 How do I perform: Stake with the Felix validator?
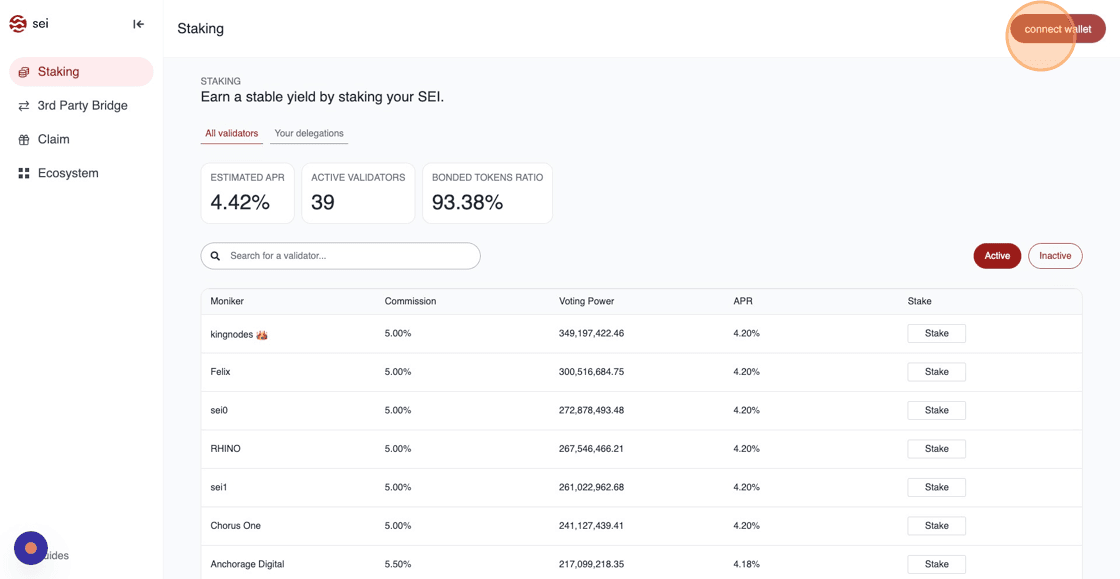tap(936, 372)
